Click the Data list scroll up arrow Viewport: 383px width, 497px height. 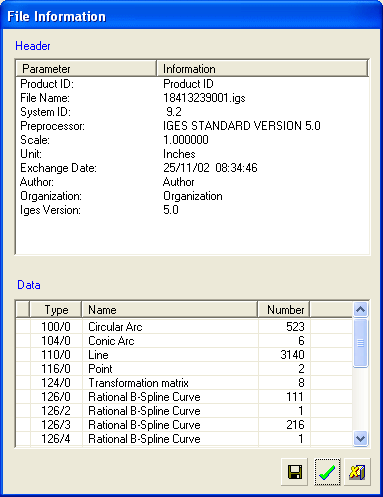click(x=360, y=310)
